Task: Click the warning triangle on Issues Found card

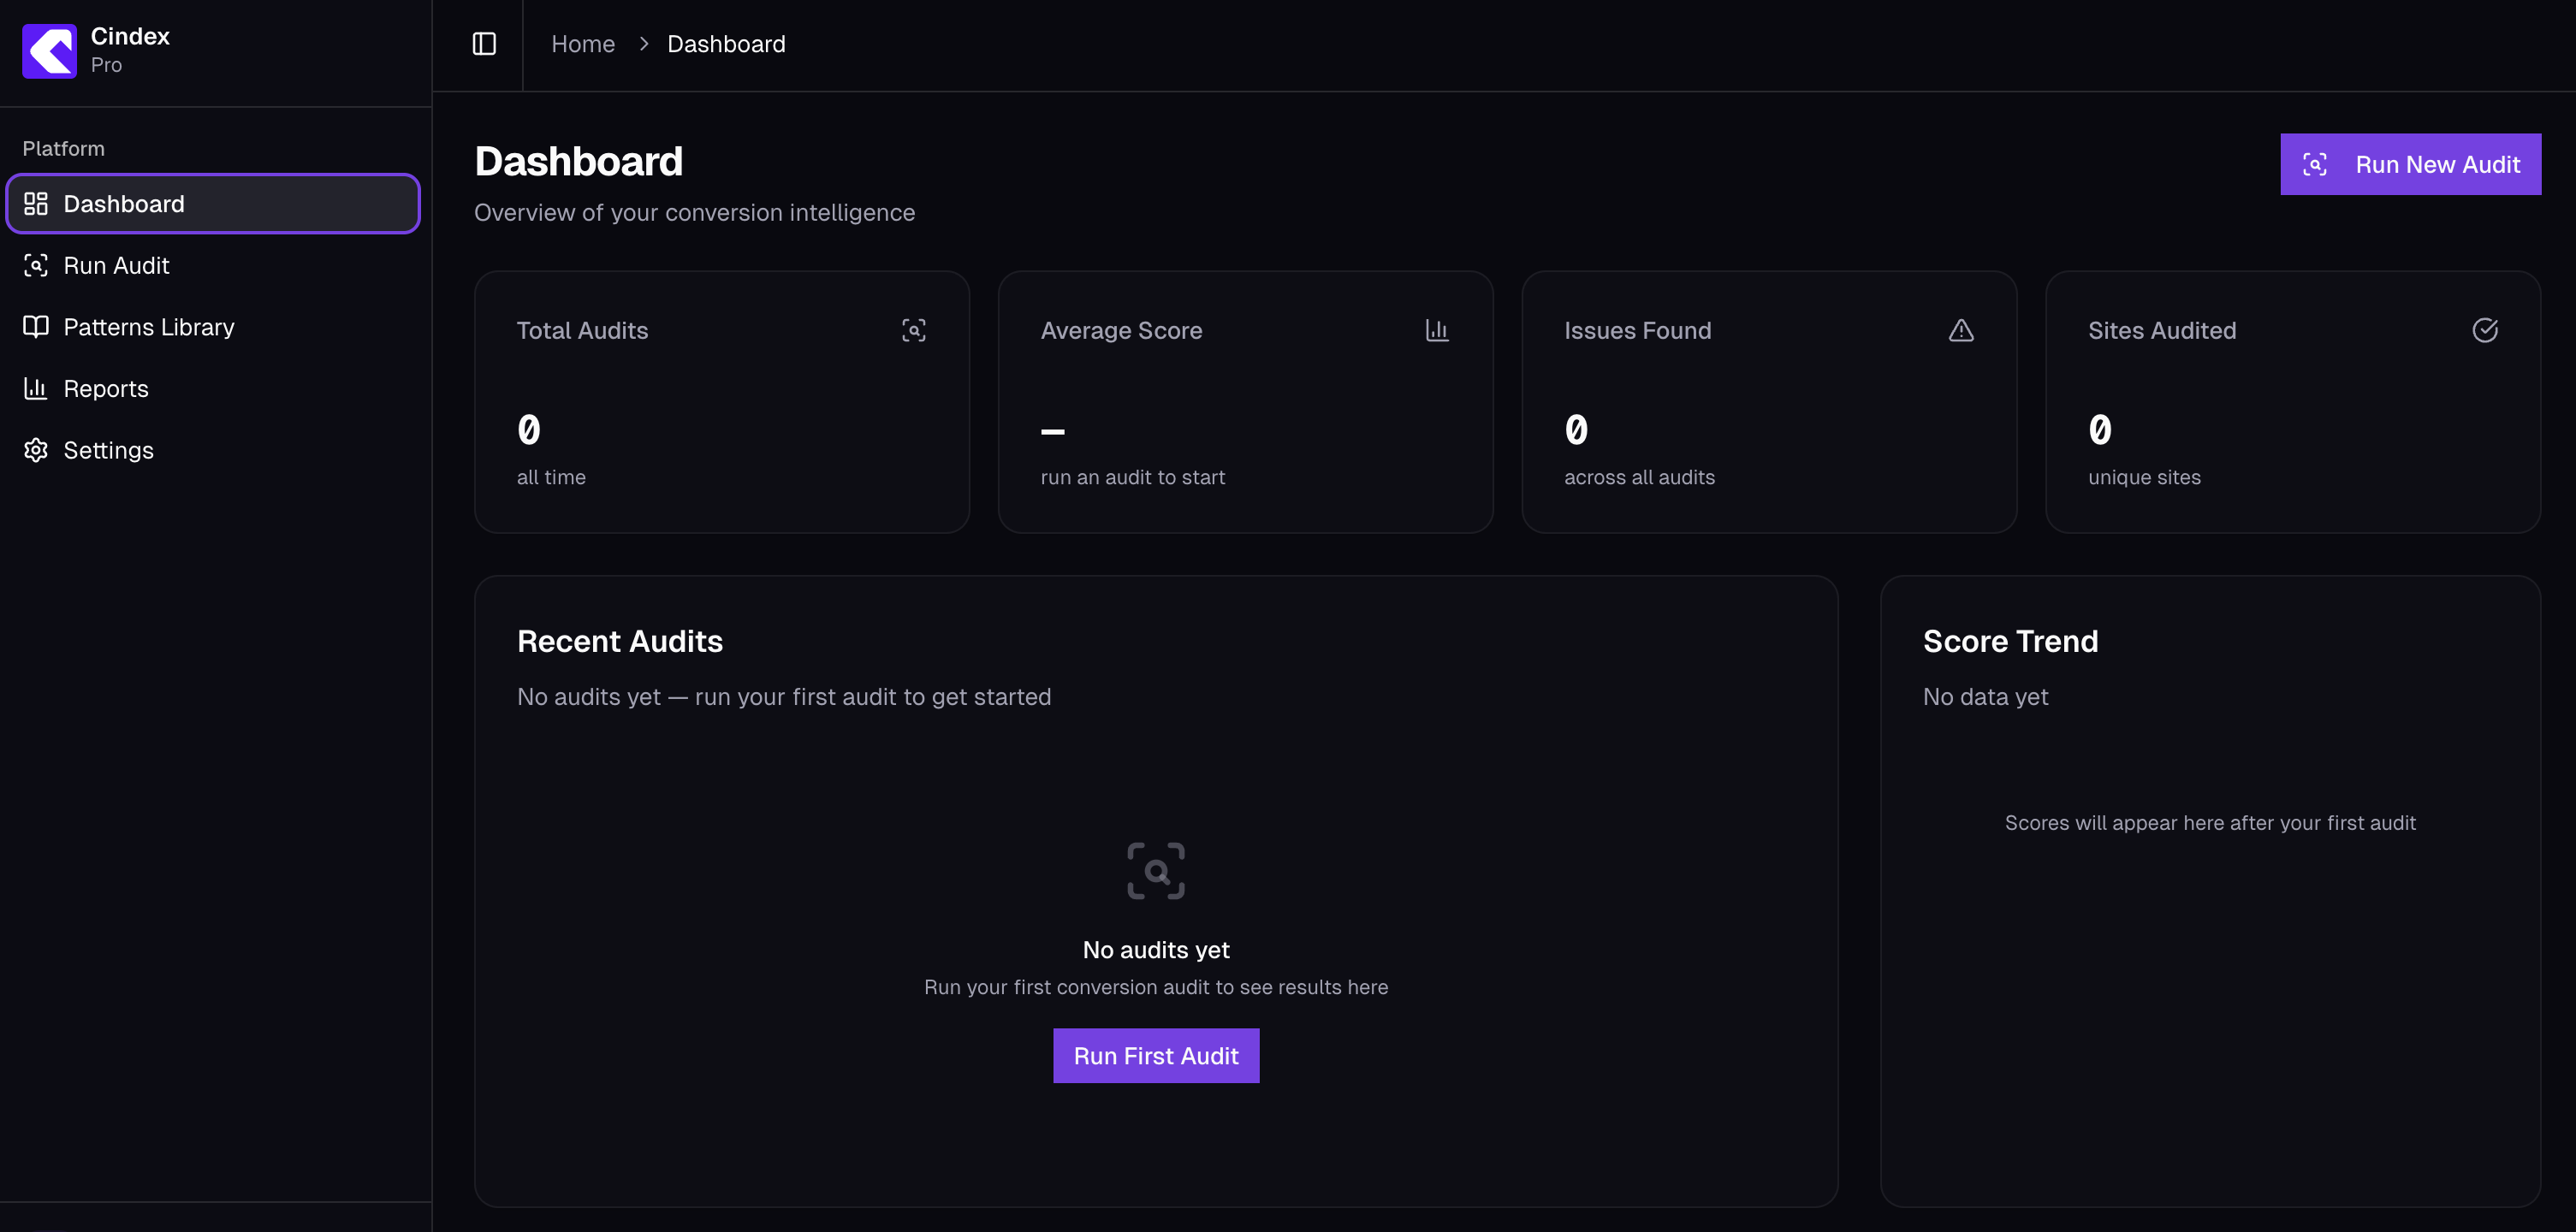Action: tap(1962, 330)
